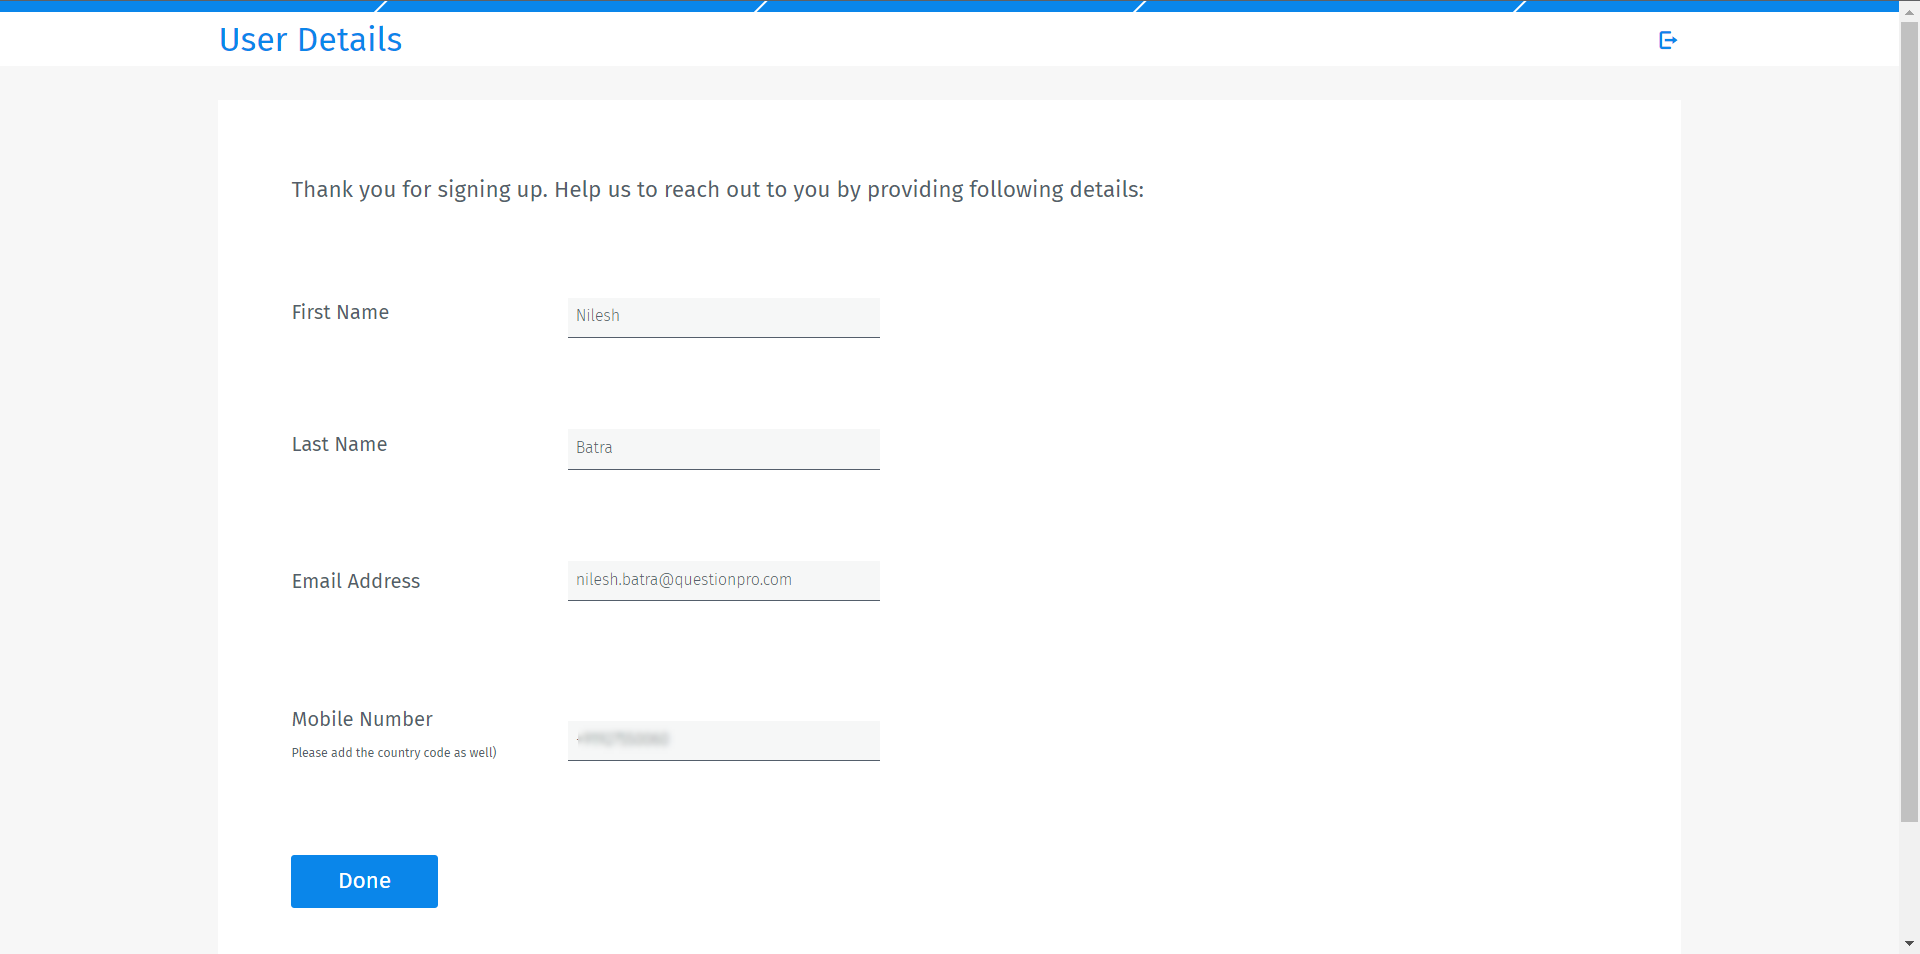
Task: Click the User Details page title
Action: pyautogui.click(x=310, y=40)
